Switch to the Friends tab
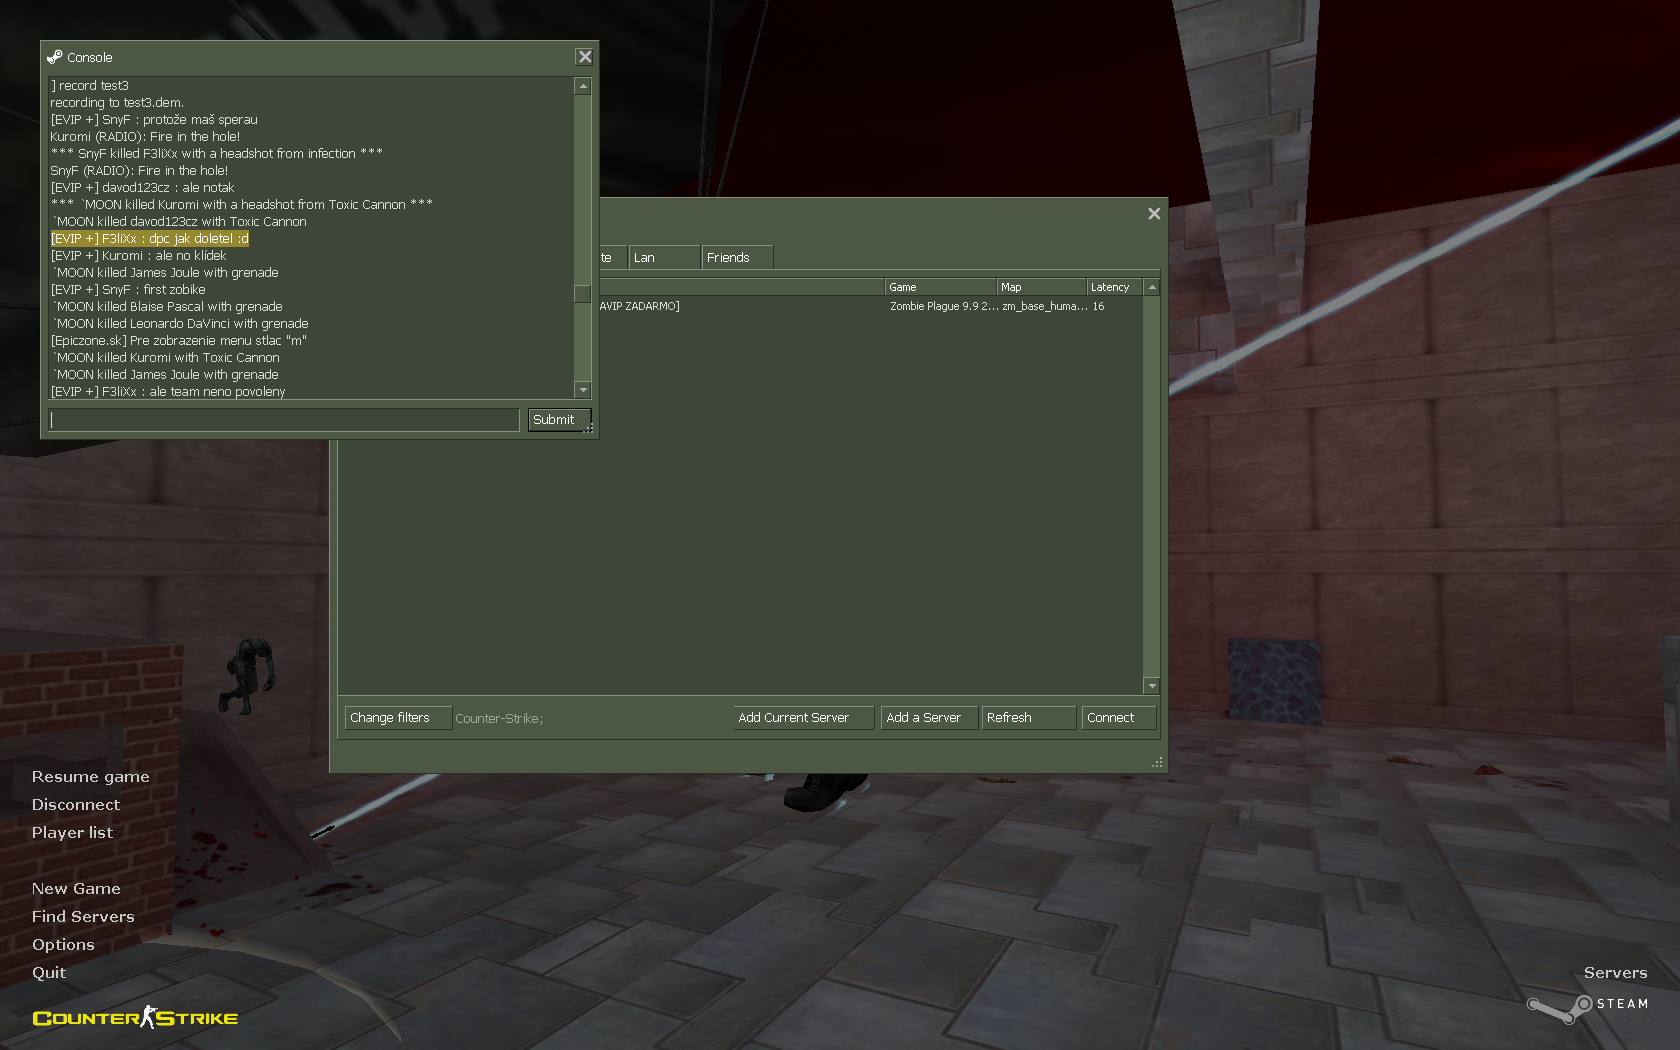 point(736,258)
